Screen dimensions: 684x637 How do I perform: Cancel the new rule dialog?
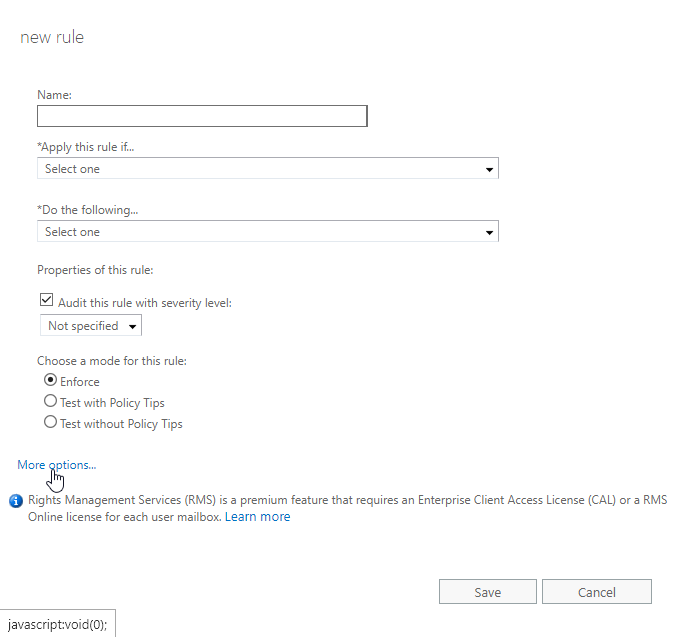click(x=596, y=592)
